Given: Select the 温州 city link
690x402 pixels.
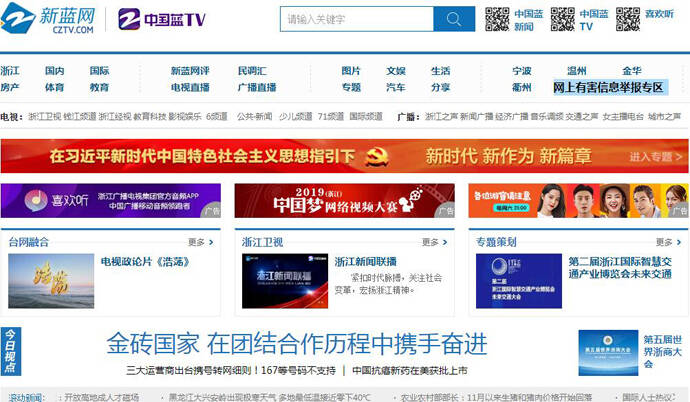Looking at the screenshot, I should click(x=577, y=71).
